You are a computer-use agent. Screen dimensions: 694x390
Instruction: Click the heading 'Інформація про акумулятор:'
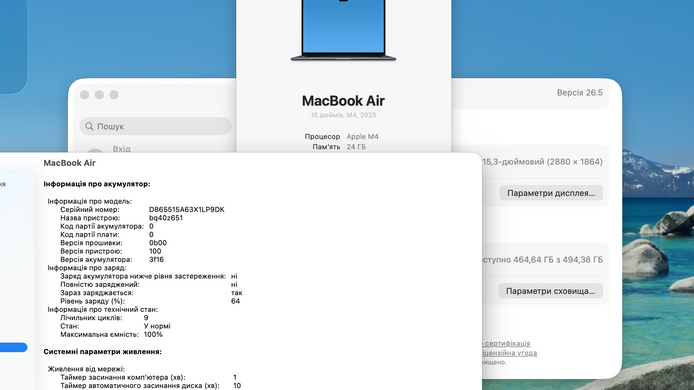(97, 184)
